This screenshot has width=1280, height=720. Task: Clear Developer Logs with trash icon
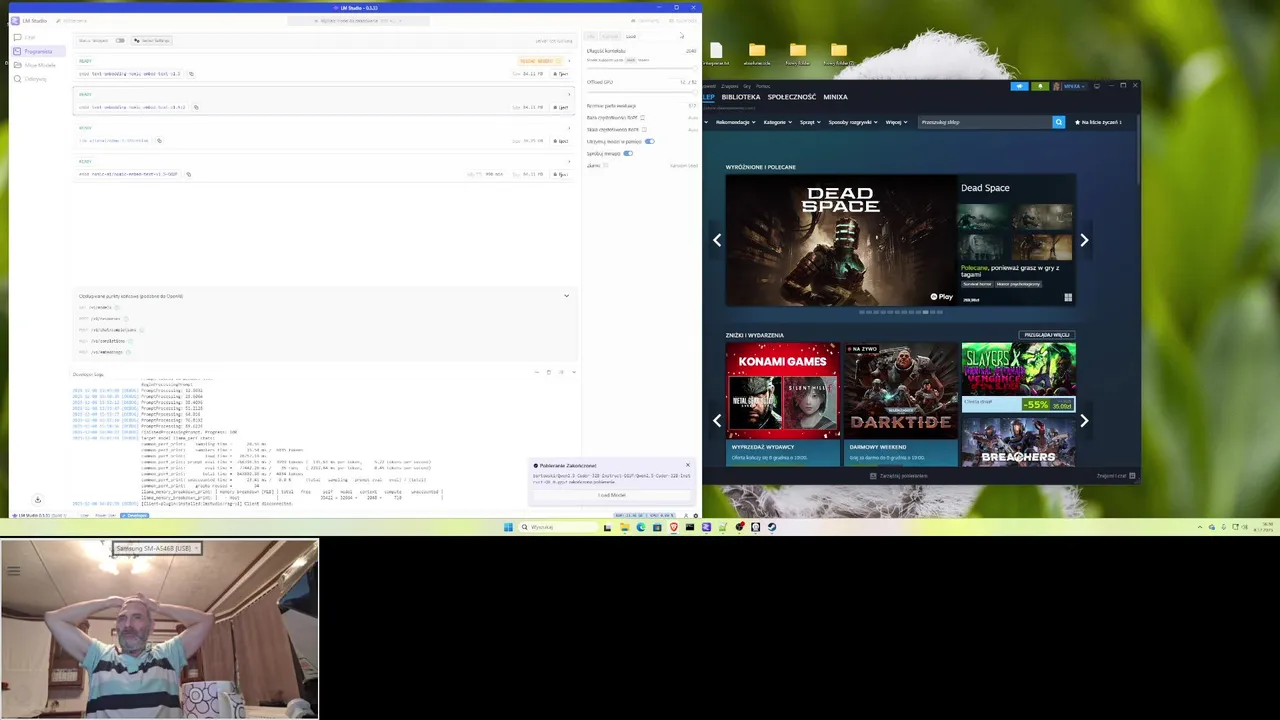pyautogui.click(x=549, y=372)
